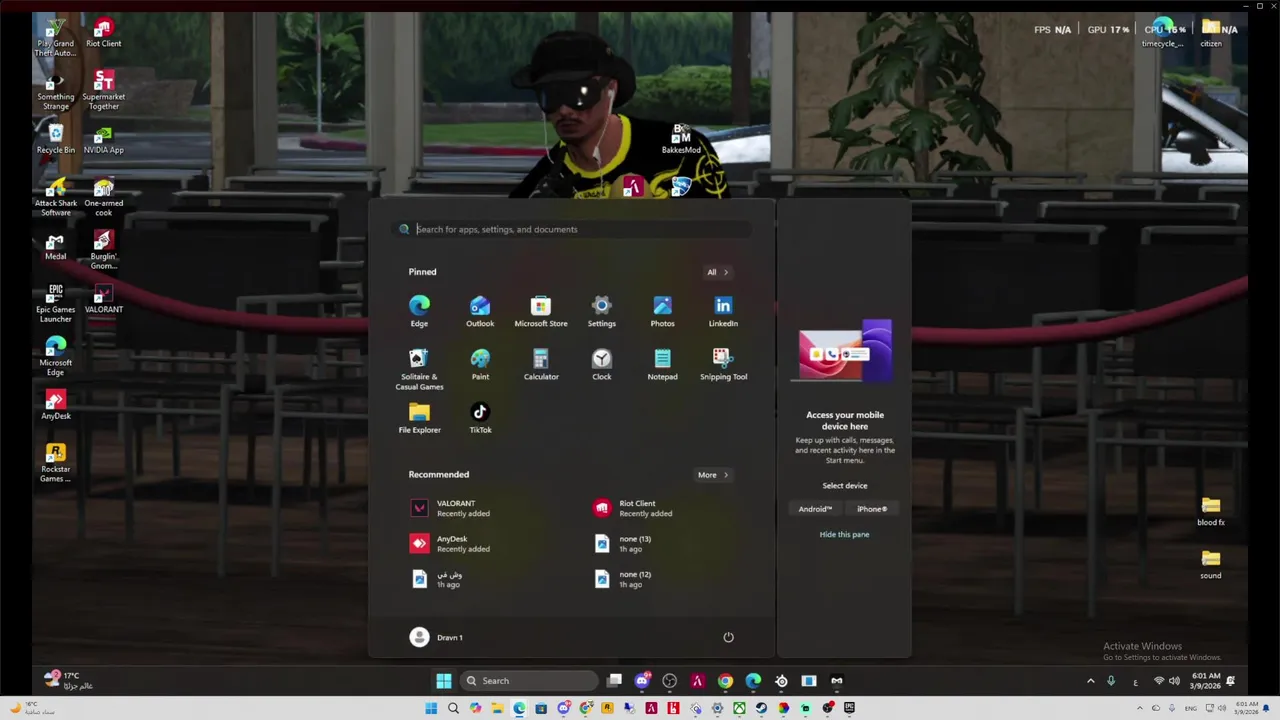This screenshot has width=1280, height=720.
Task: Select the Something Strange desktop icon
Action: (56, 91)
